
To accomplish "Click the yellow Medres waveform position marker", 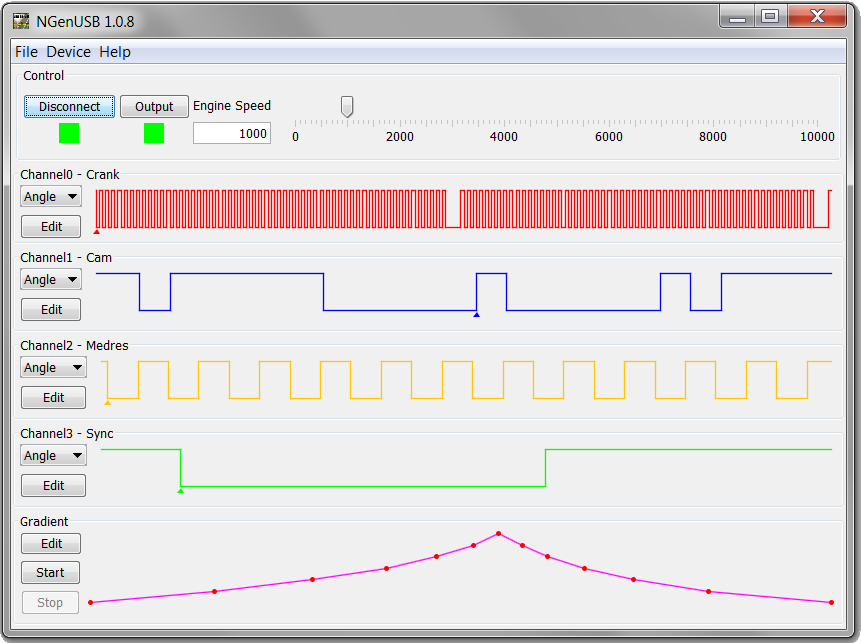I will coord(108,402).
